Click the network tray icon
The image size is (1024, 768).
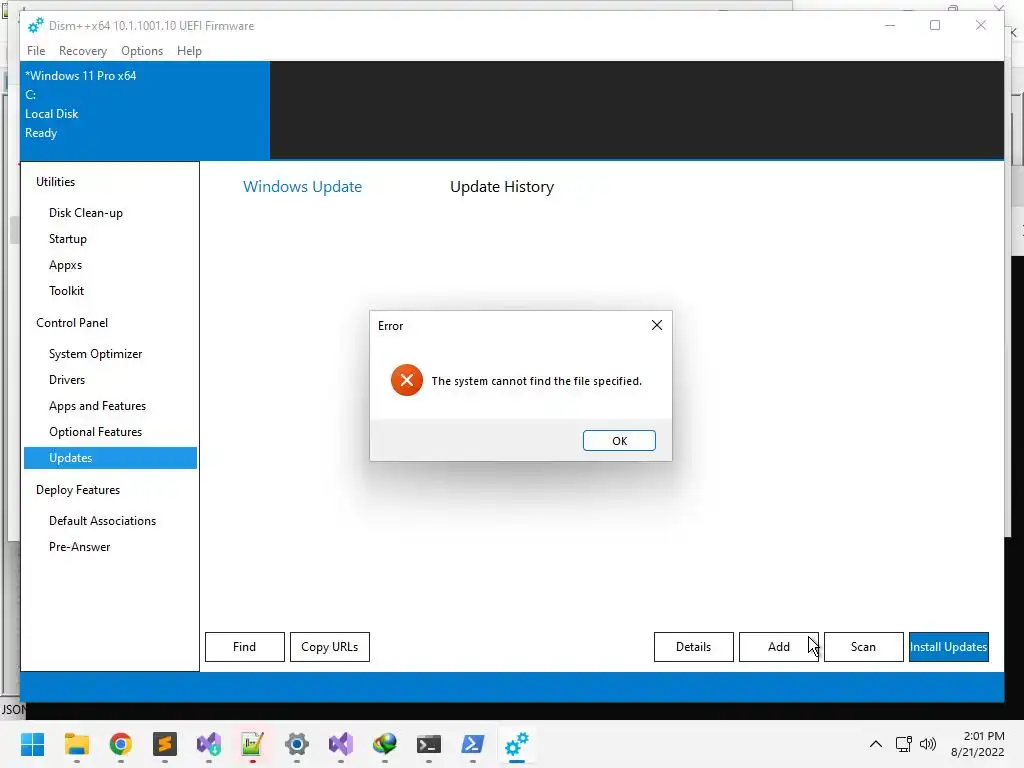[x=904, y=744]
